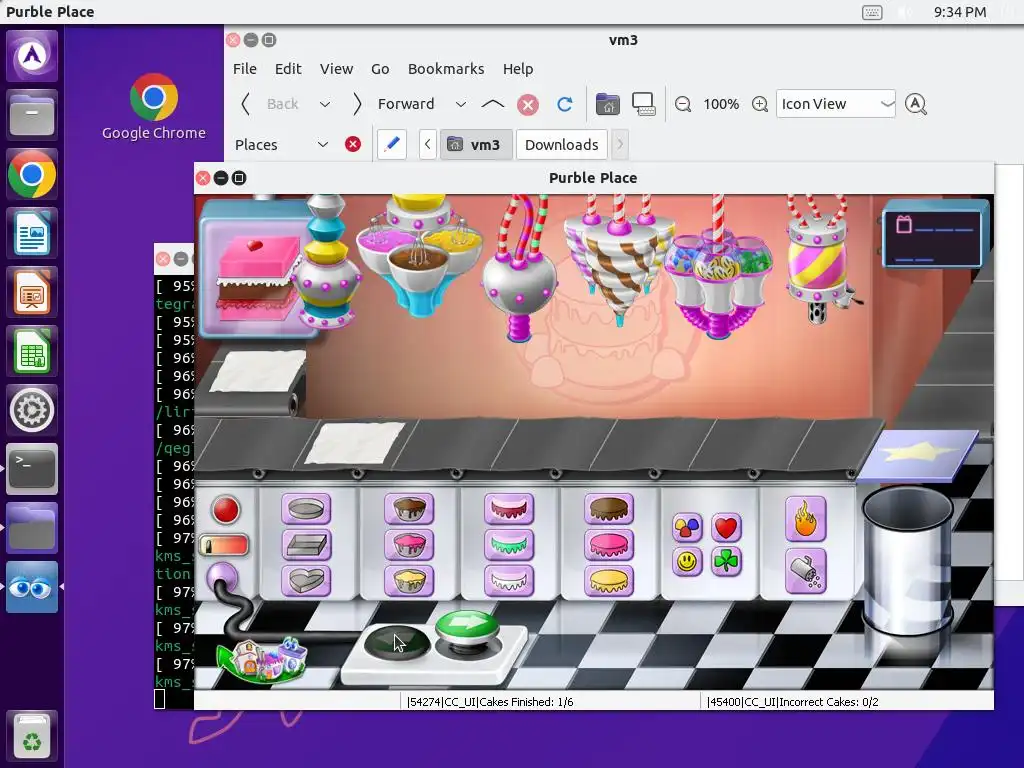
Task: Click the round red stop button
Action: click(x=226, y=510)
